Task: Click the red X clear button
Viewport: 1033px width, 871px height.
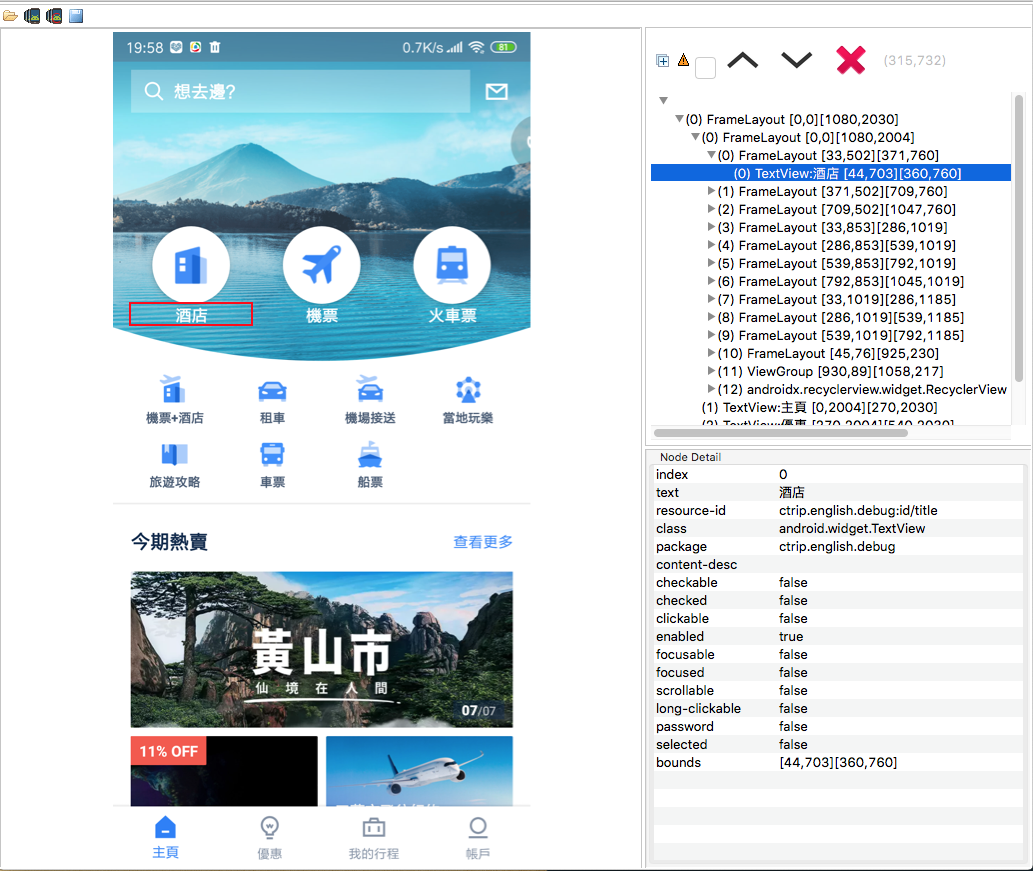Action: tap(851, 60)
